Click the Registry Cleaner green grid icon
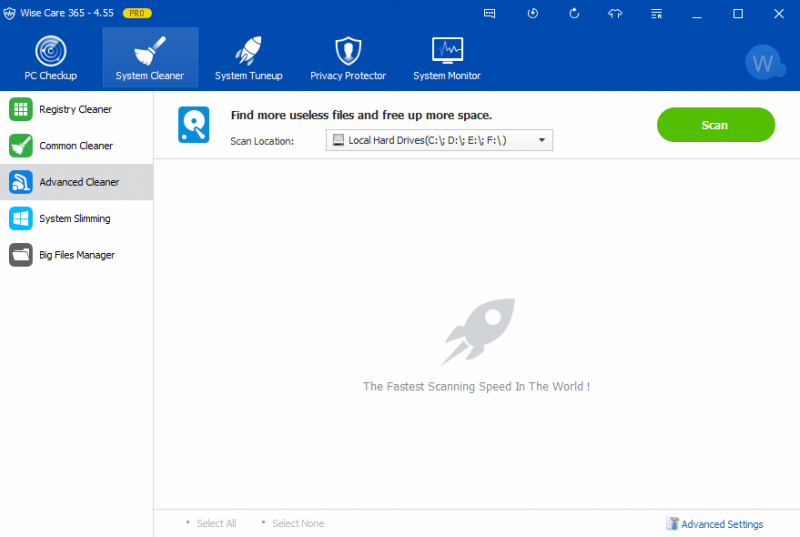Screen dimensions: 800x537 [20, 109]
